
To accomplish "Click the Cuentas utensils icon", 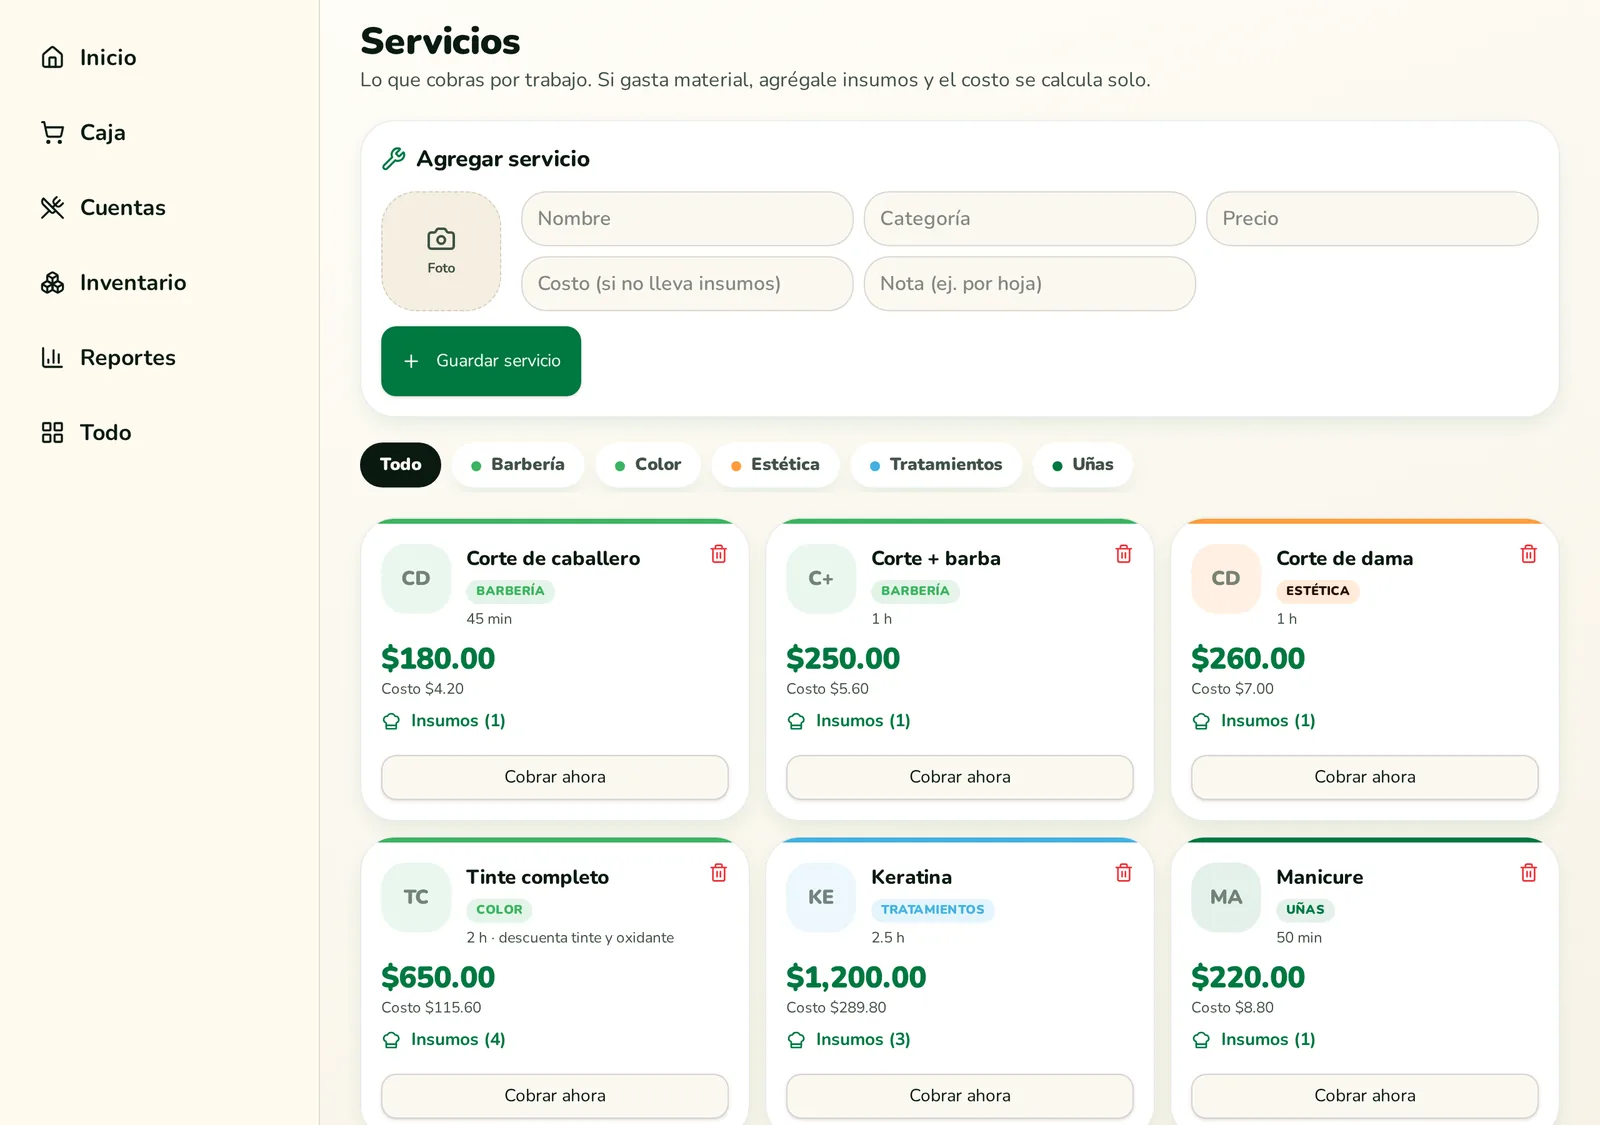I will (x=52, y=207).
